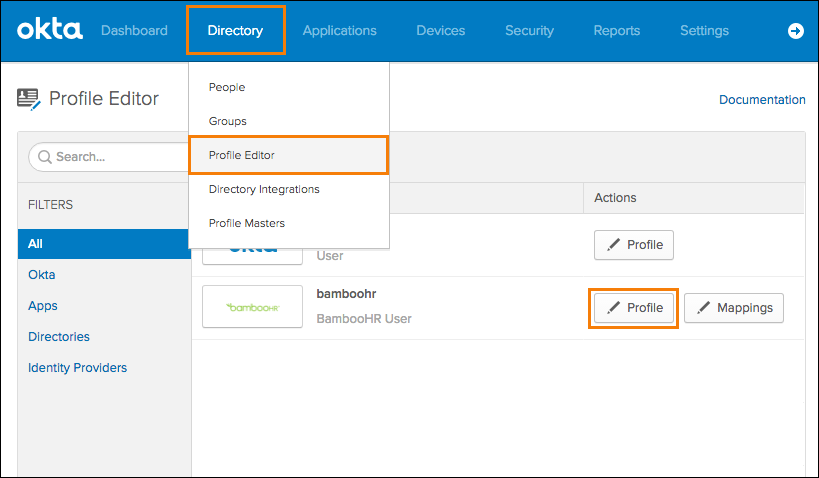Filter by Apps profiles
Screen dimensions: 819x478
(x=43, y=306)
